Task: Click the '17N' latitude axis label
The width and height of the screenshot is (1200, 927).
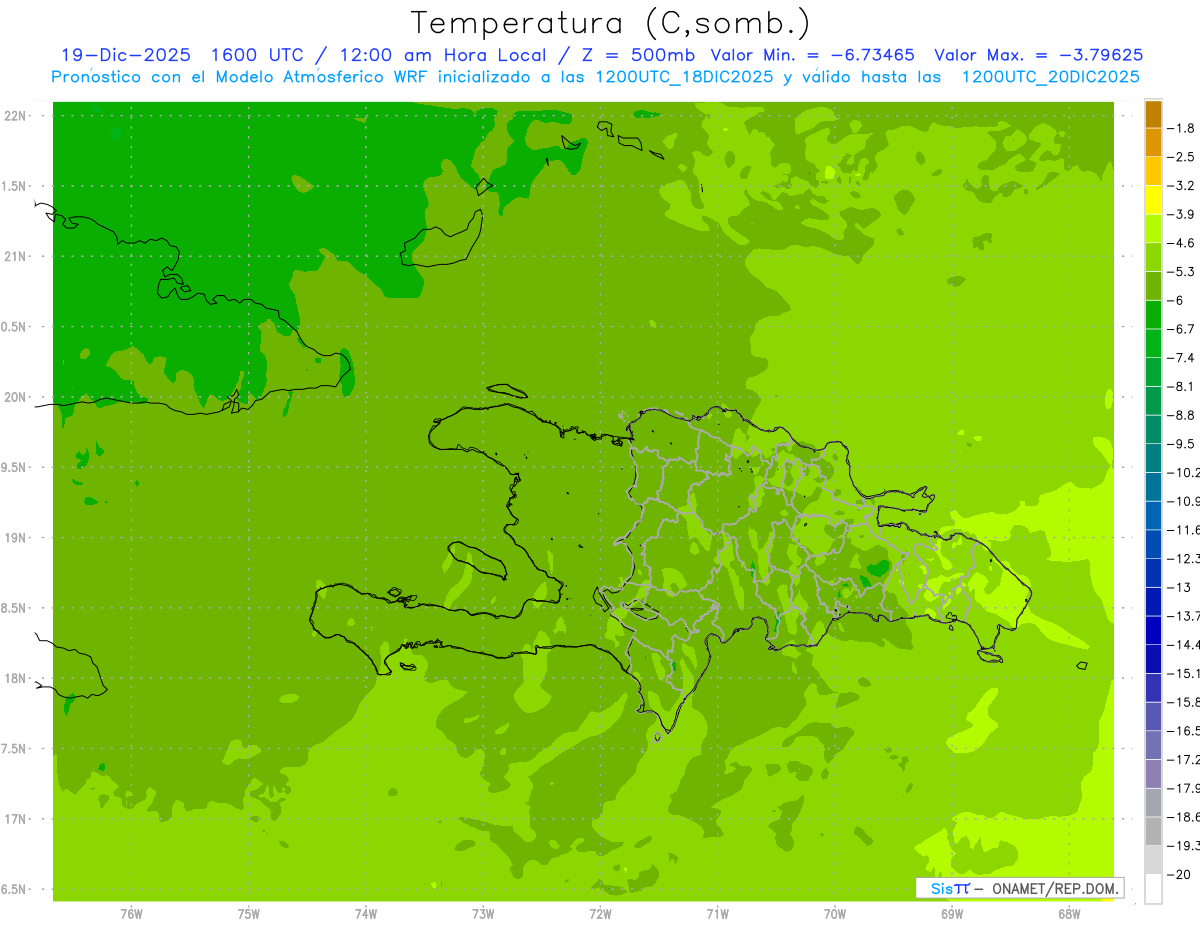Action: click(x=14, y=819)
